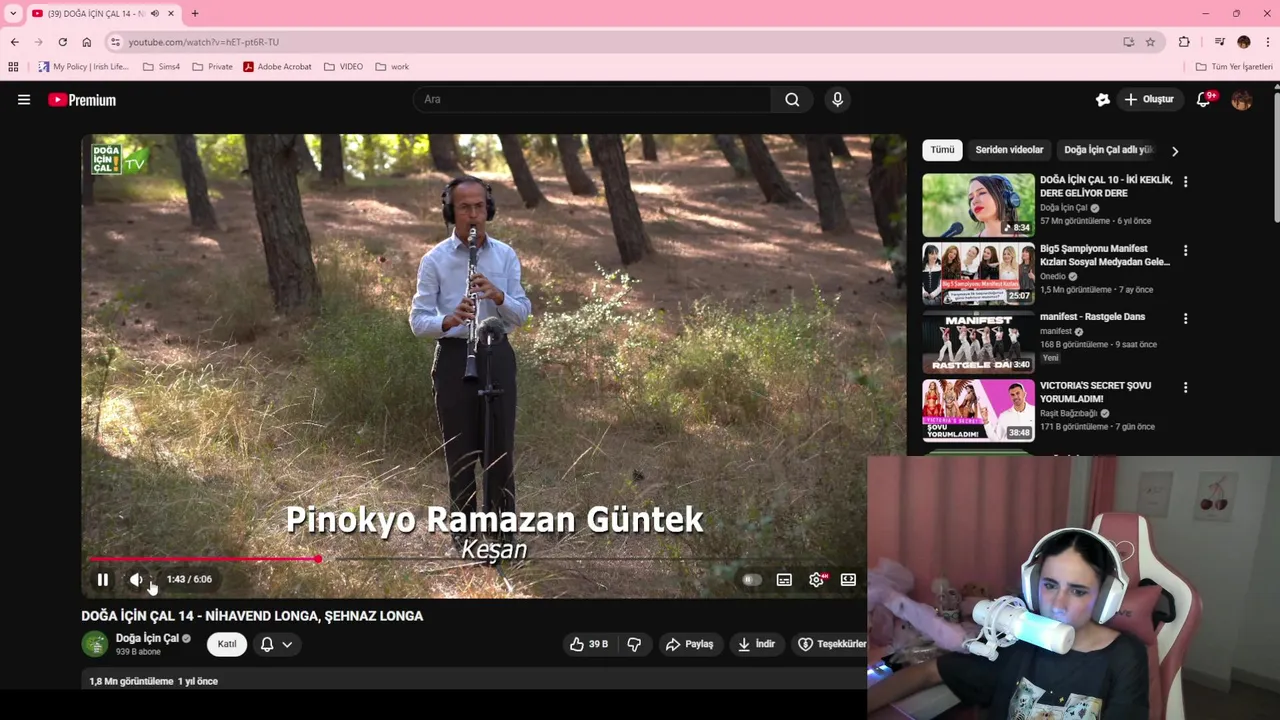This screenshot has width=1280, height=720.
Task: Open the notifications bell
Action: point(1204,99)
